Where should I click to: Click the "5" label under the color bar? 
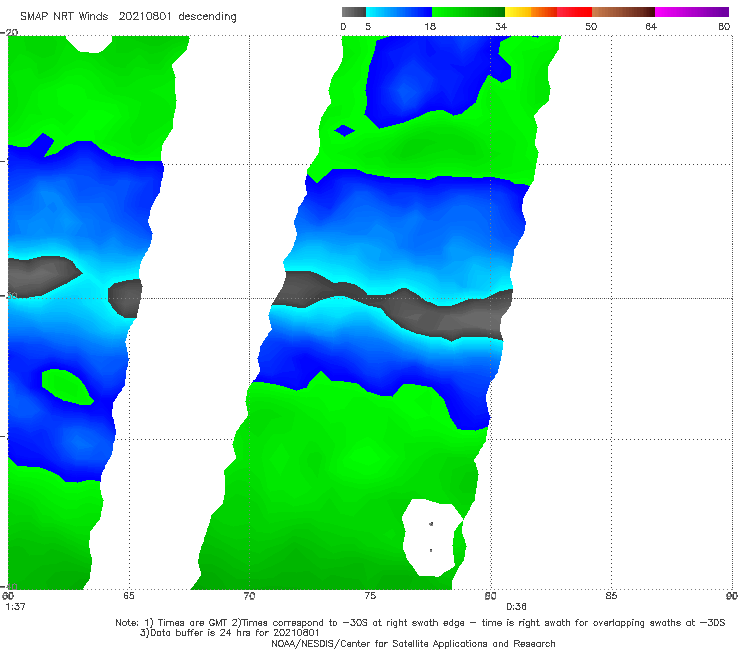point(368,26)
